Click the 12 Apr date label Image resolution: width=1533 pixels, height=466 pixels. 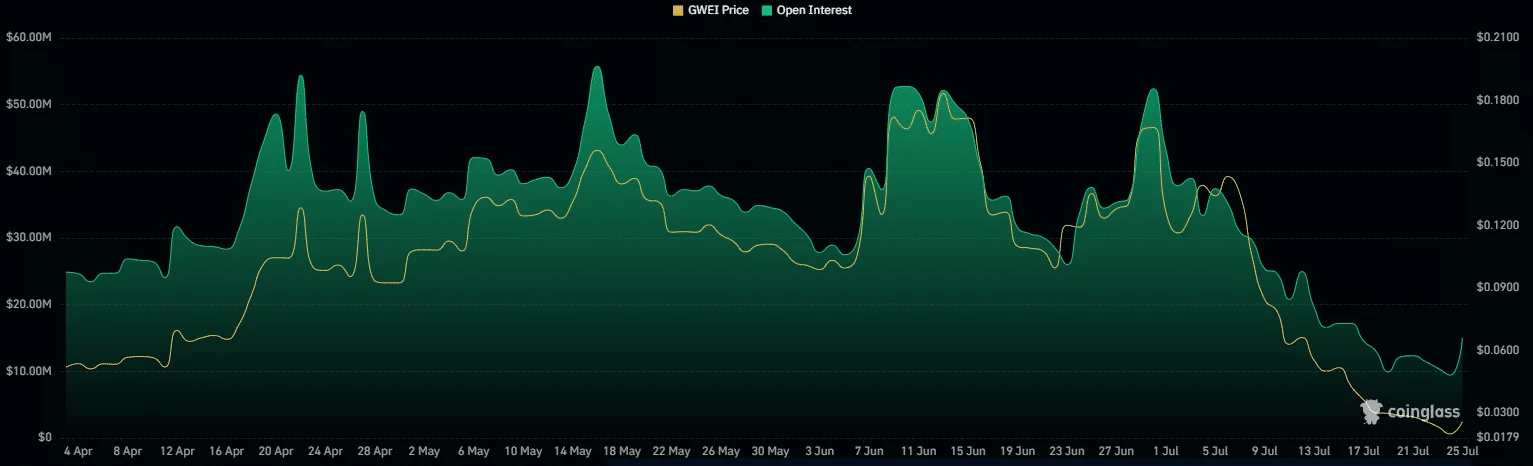(x=177, y=452)
